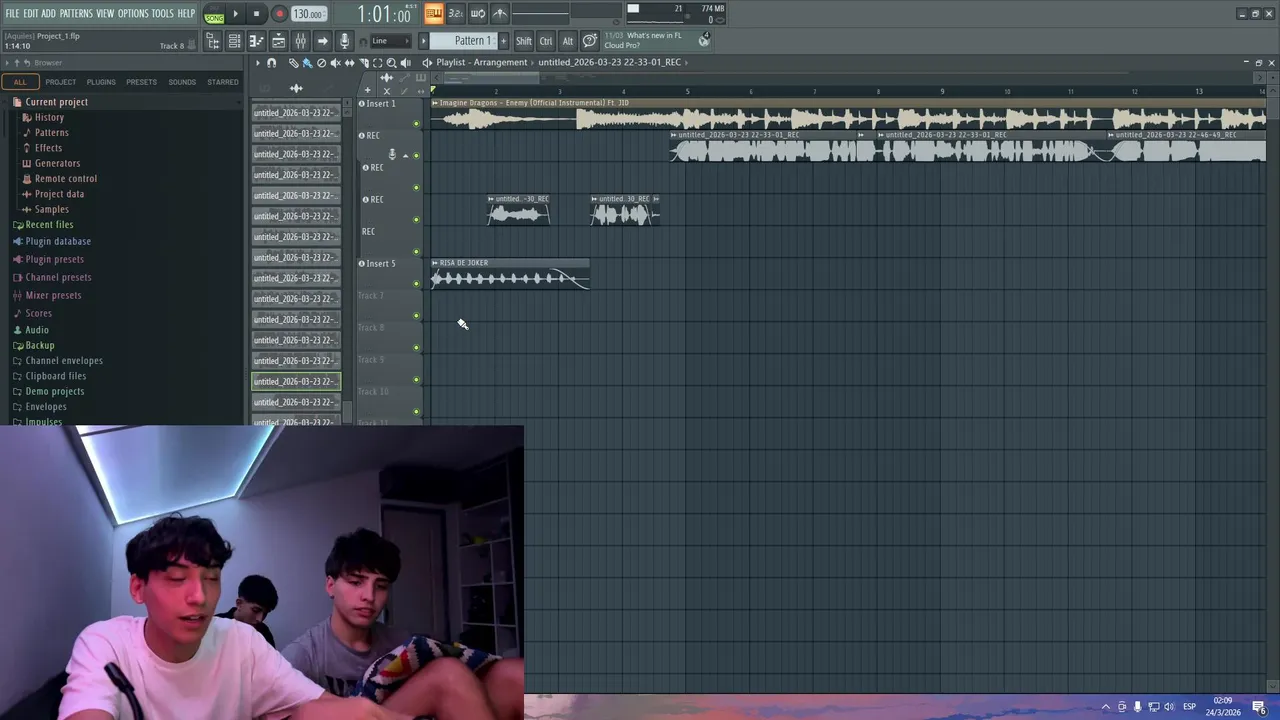Toggle mute switch on Insert 5 track
1280x720 pixels.
(417, 284)
